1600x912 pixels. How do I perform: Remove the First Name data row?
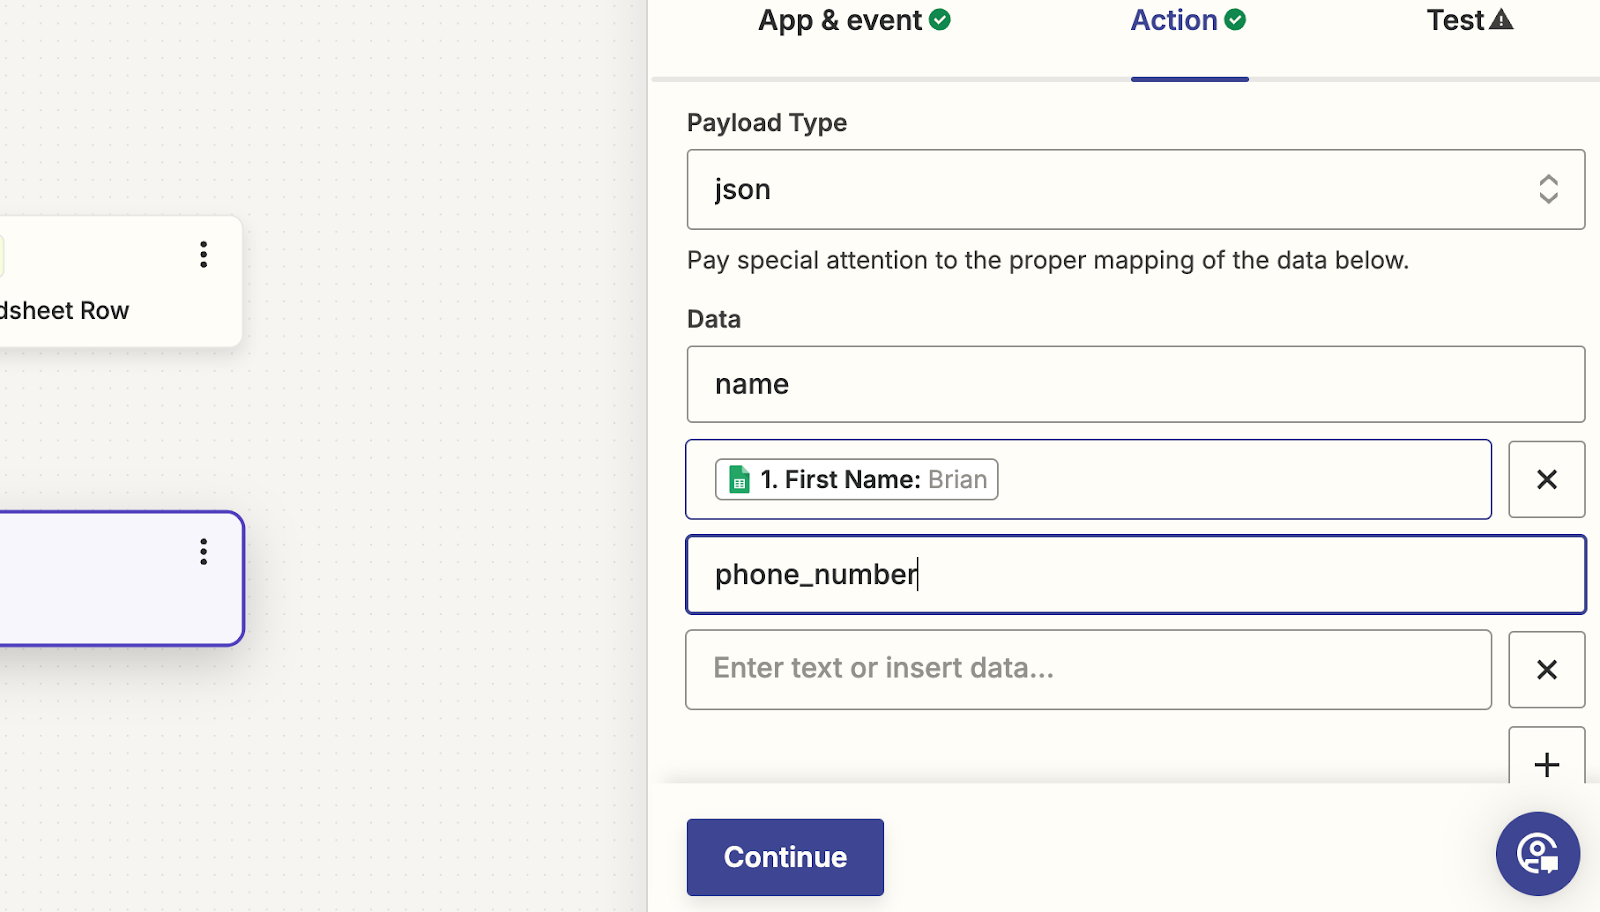click(x=1546, y=479)
